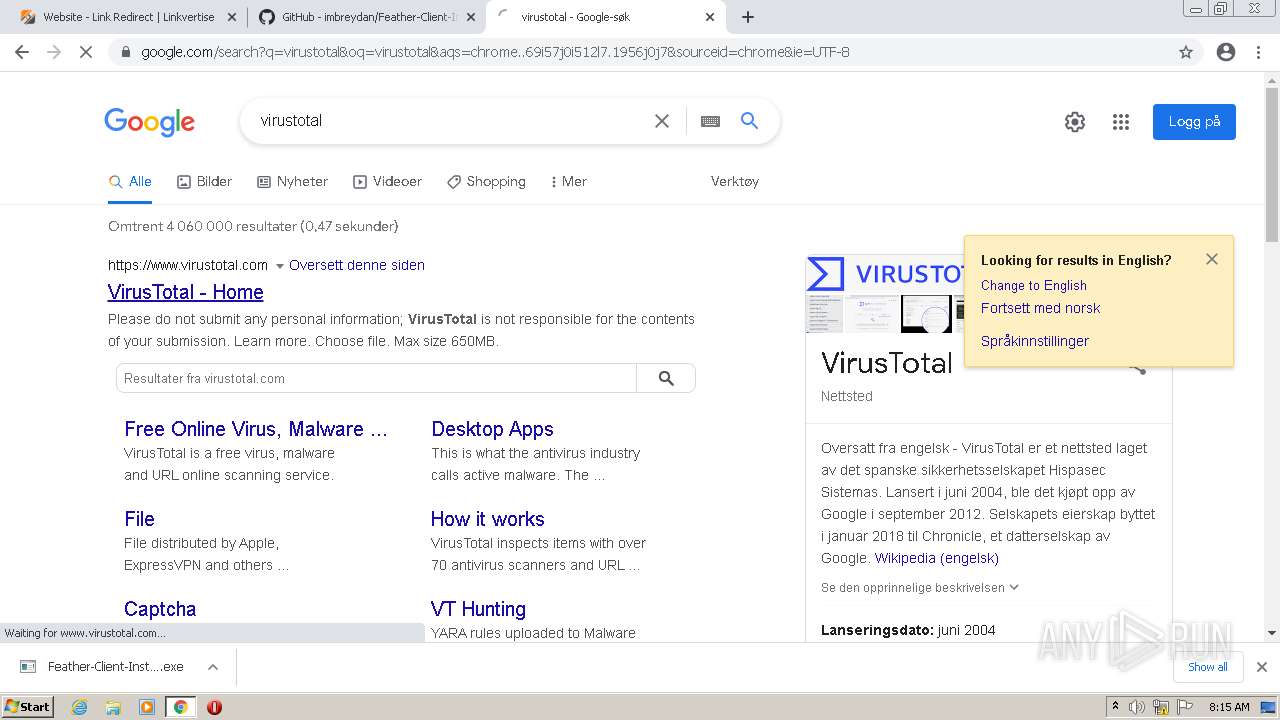Viewport: 1280px width, 720px height.
Task: Close the GitHub Feather-Client tab
Action: [x=471, y=17]
